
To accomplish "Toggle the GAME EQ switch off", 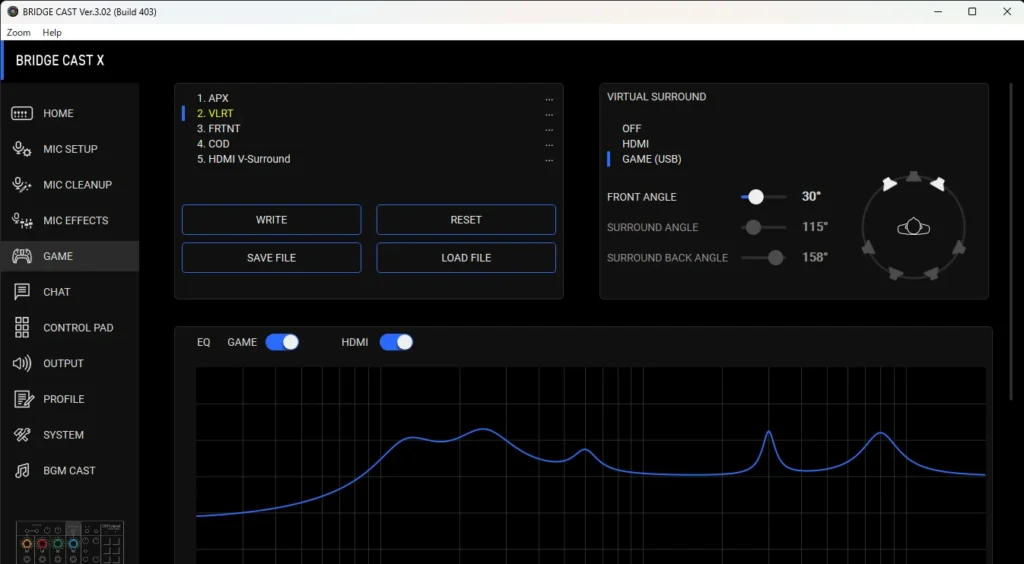I will 282,342.
